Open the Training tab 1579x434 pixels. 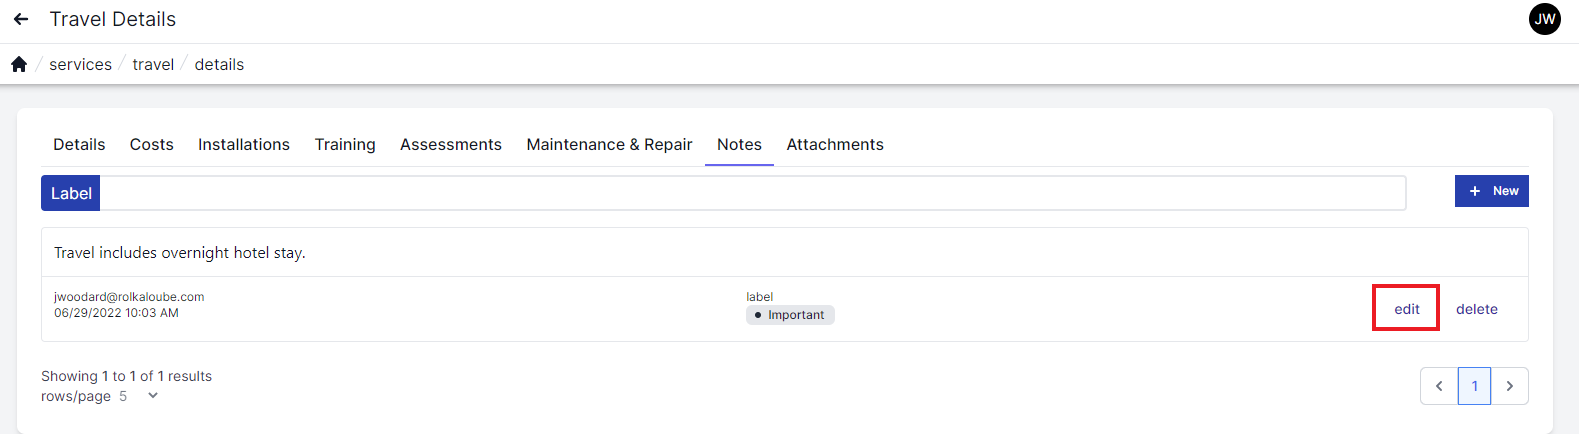[345, 145]
